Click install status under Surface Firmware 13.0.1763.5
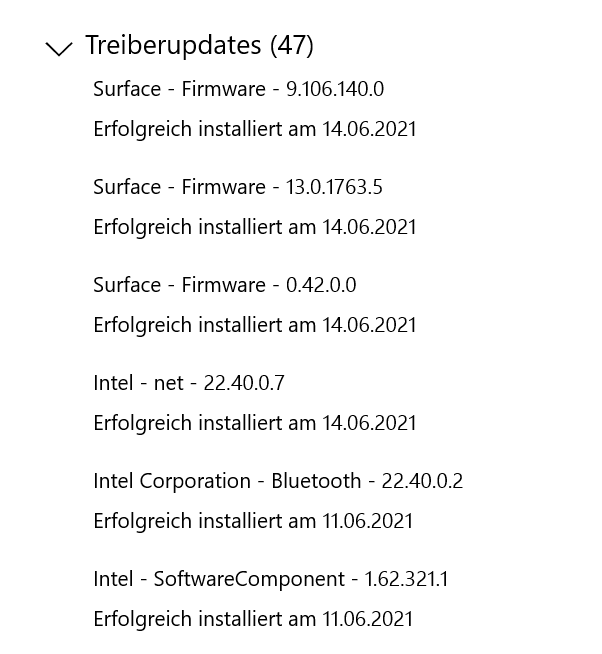 click(254, 227)
